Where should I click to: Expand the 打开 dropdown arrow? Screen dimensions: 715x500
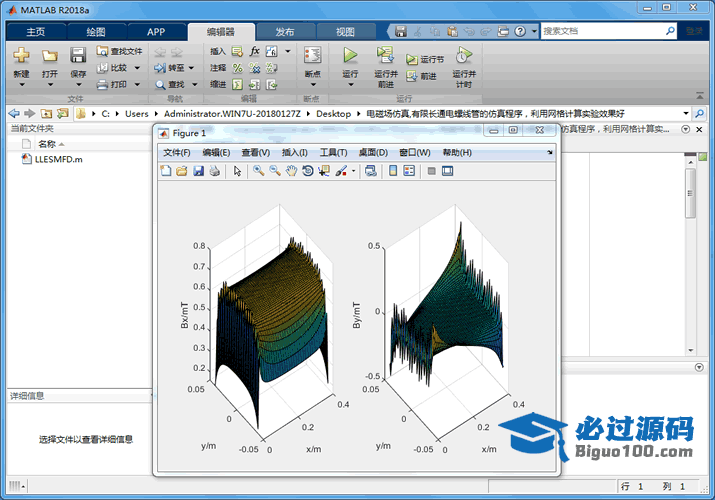tap(50, 84)
